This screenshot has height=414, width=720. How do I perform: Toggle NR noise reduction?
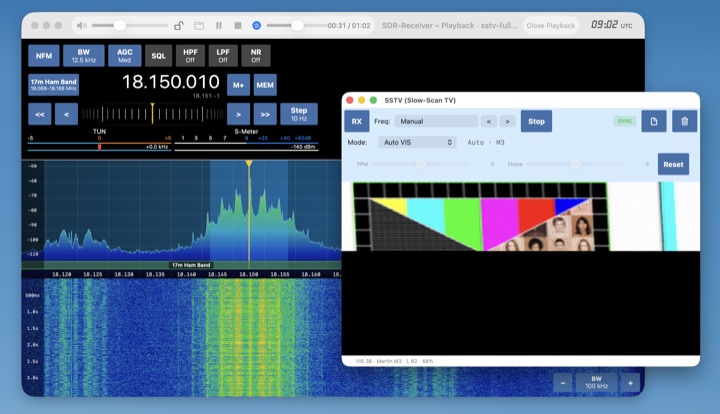point(256,56)
